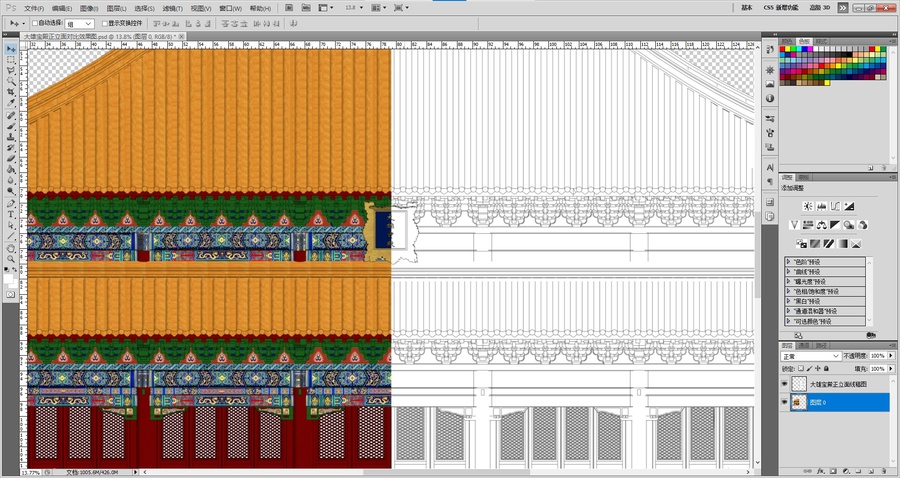Select the Hand tool

[x=11, y=248]
